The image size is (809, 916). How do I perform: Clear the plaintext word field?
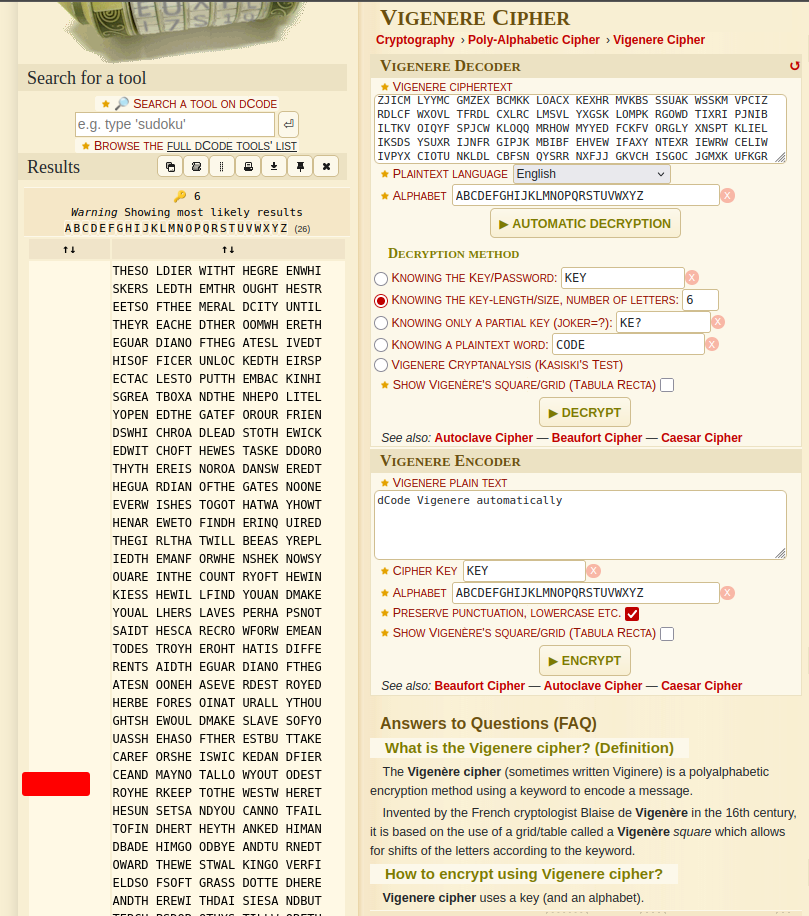pyautogui.click(x=711, y=345)
